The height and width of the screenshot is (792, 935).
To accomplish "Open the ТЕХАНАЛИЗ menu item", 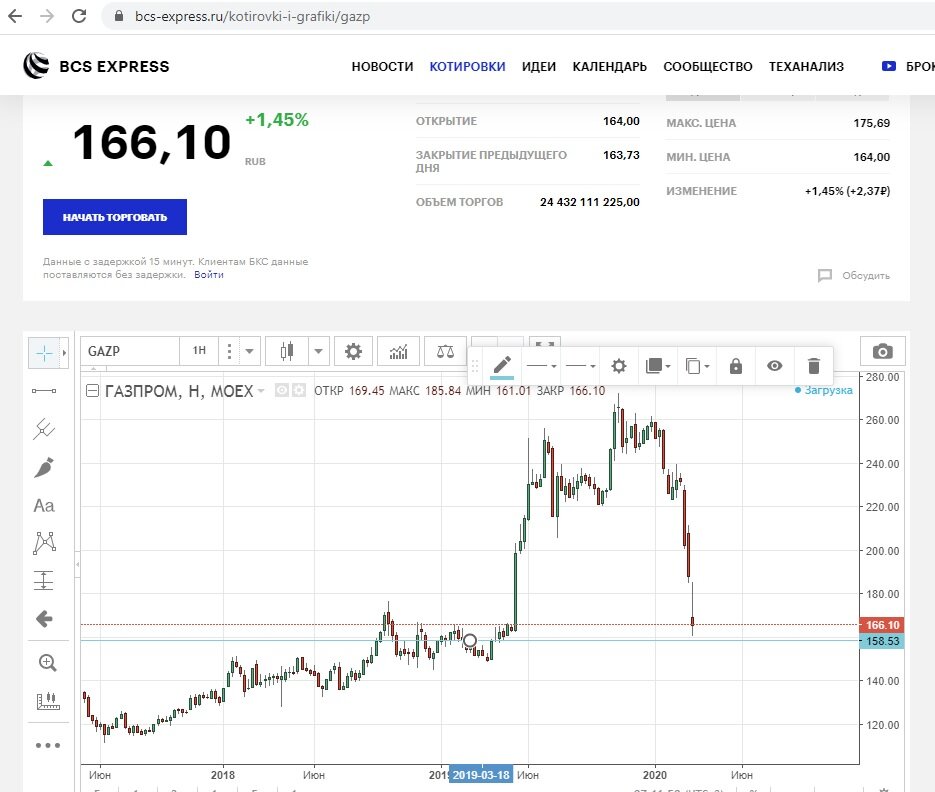I will coord(806,67).
